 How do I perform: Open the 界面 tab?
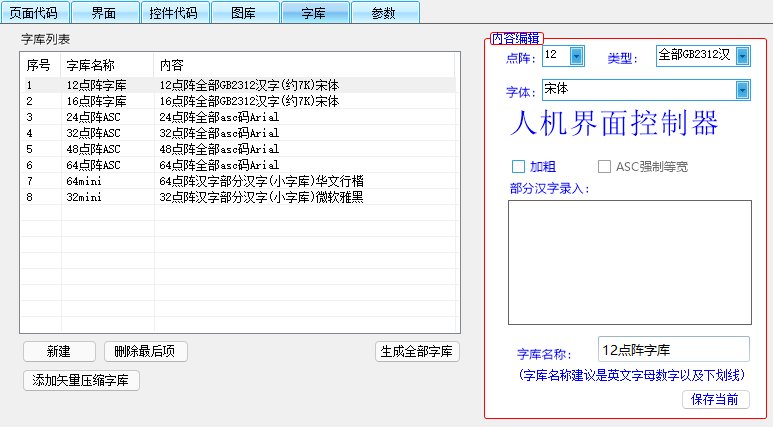pyautogui.click(x=105, y=12)
